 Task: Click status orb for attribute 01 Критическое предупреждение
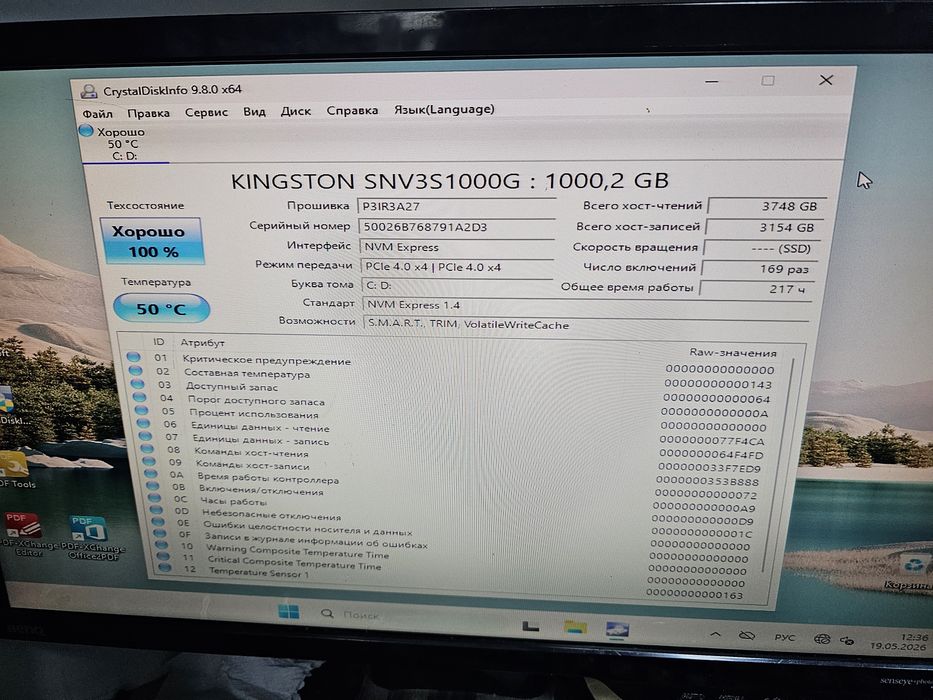point(133,357)
